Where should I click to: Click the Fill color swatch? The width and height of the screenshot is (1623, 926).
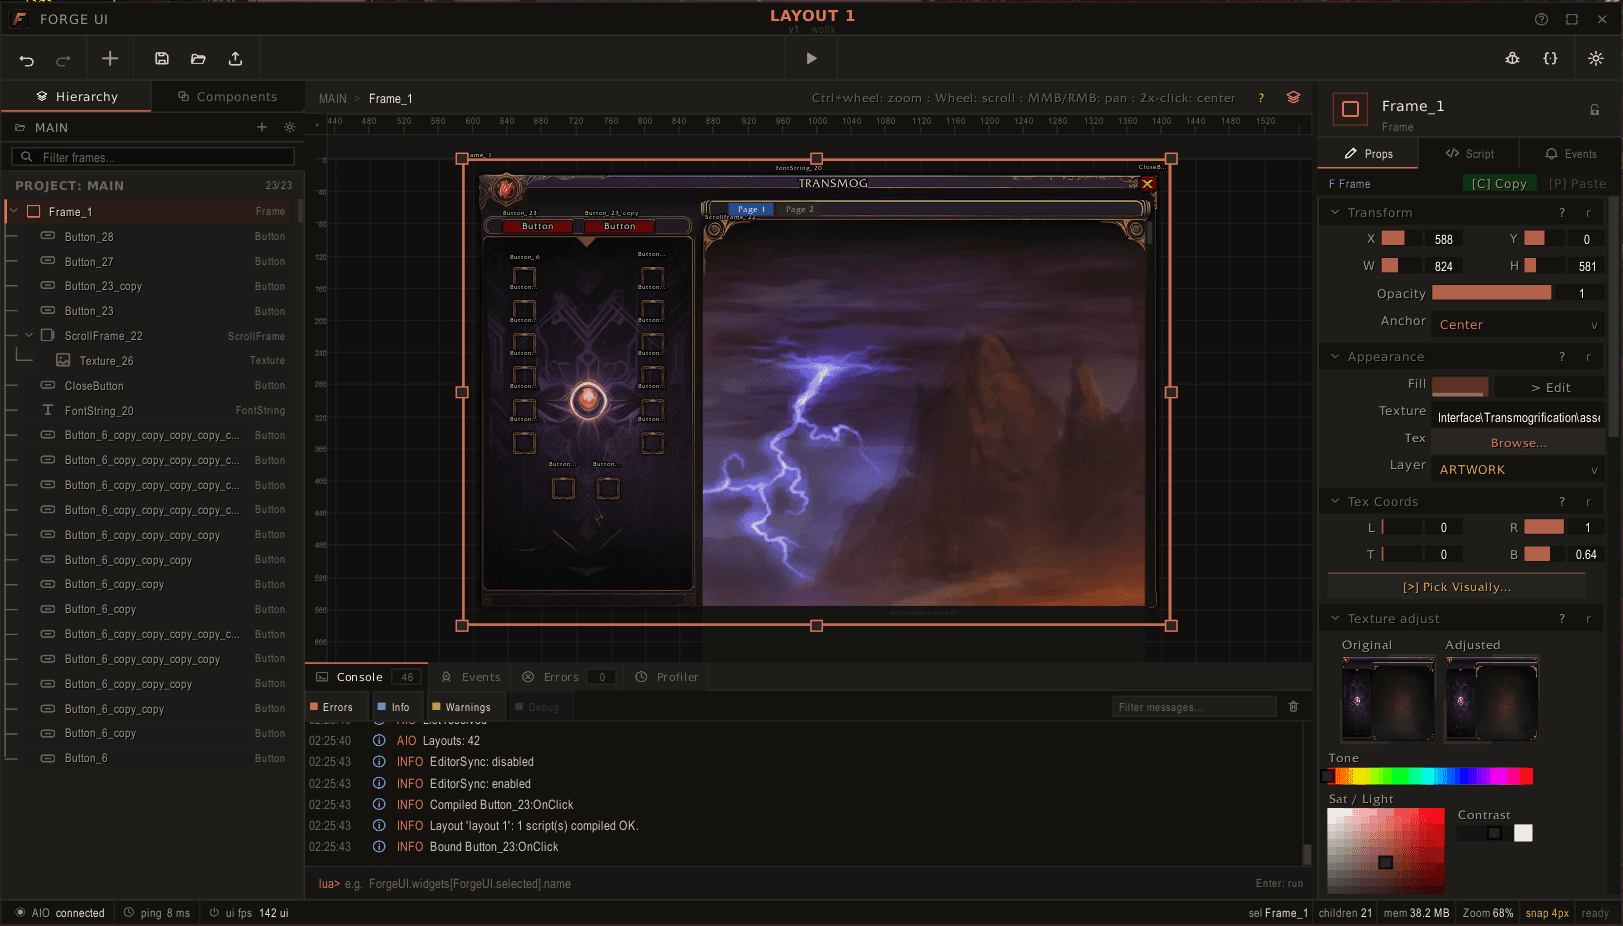tap(1460, 387)
